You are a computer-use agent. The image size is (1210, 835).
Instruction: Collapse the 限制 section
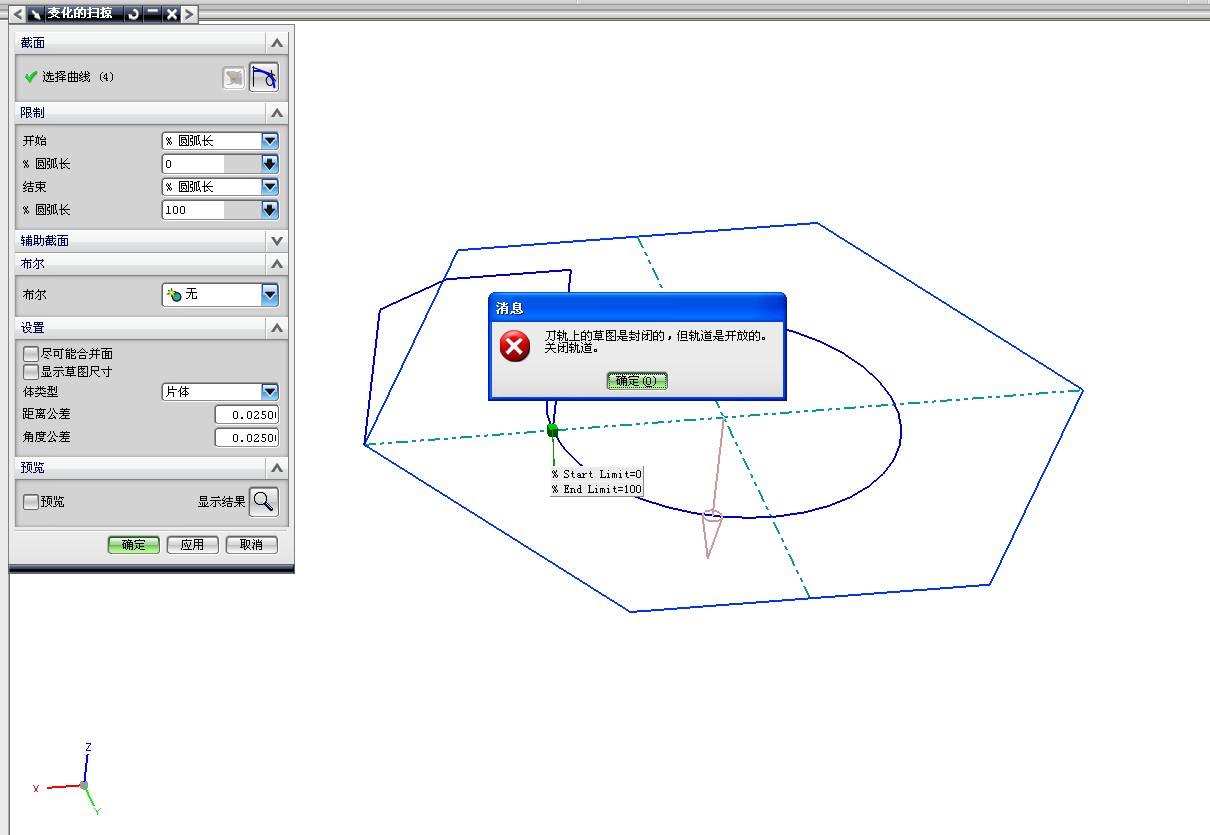click(277, 113)
